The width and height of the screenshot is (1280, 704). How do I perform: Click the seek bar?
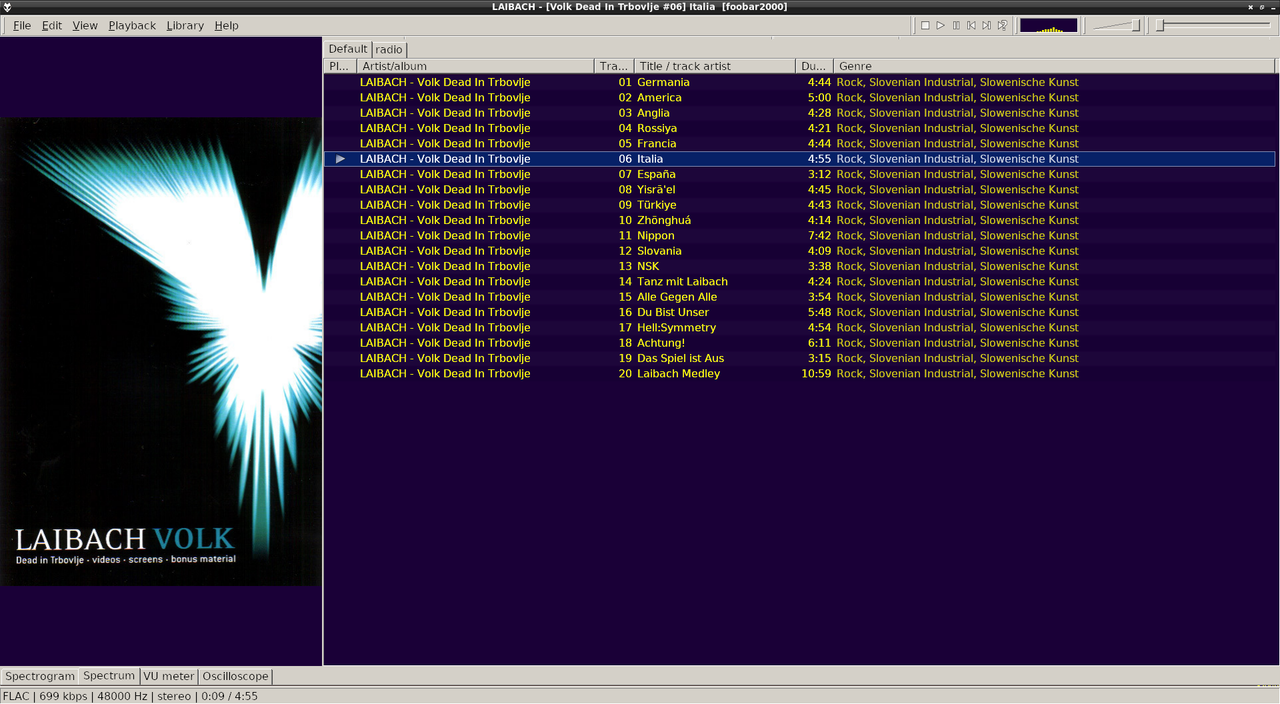click(1213, 25)
